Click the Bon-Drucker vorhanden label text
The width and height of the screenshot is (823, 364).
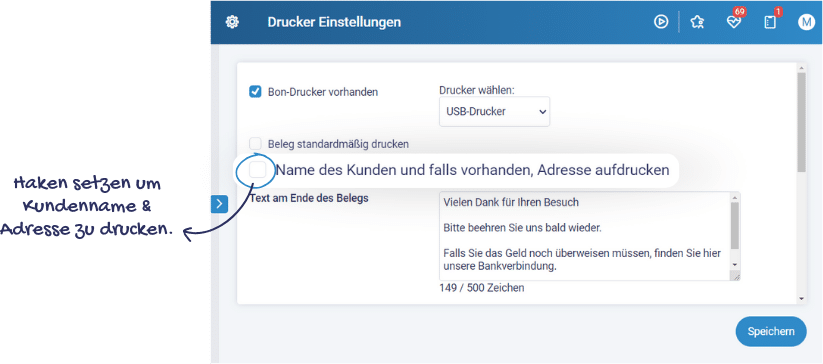[x=323, y=92]
